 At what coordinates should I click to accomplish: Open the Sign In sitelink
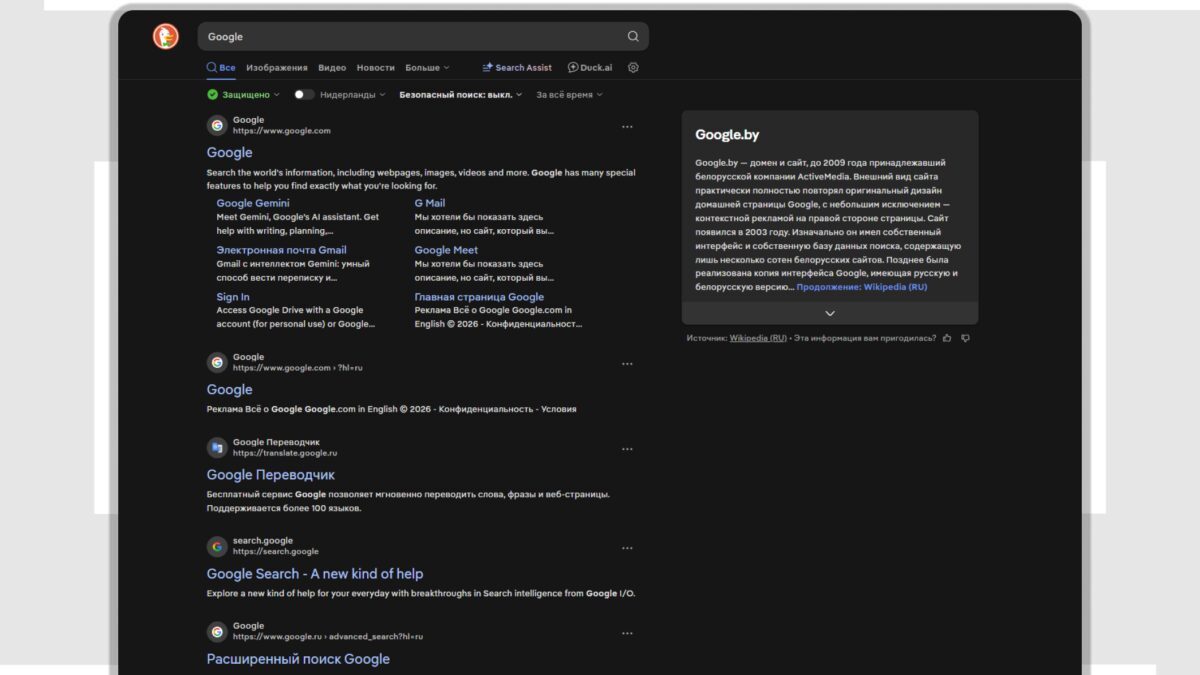233,297
